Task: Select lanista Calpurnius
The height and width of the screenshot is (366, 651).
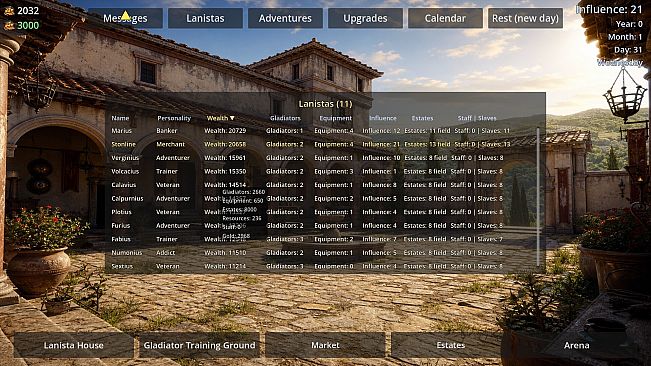Action: click(127, 198)
